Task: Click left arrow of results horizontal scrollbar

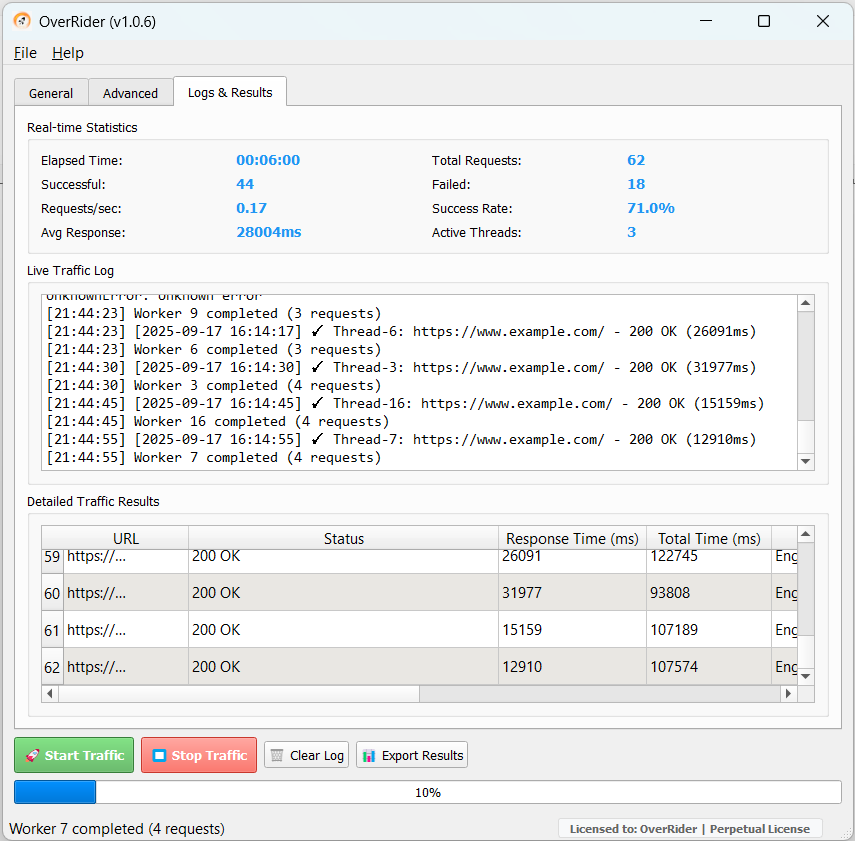Action: [x=50, y=693]
